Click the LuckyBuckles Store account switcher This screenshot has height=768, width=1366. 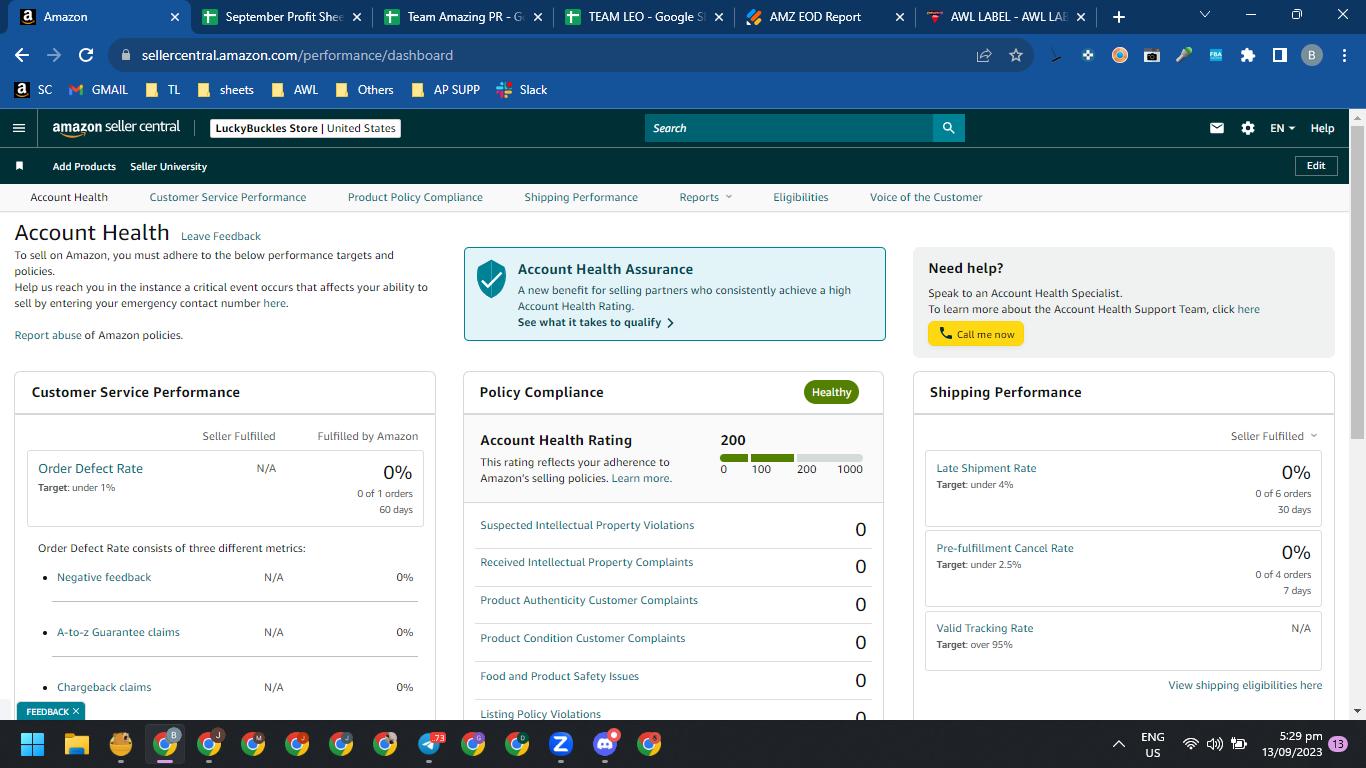point(306,128)
